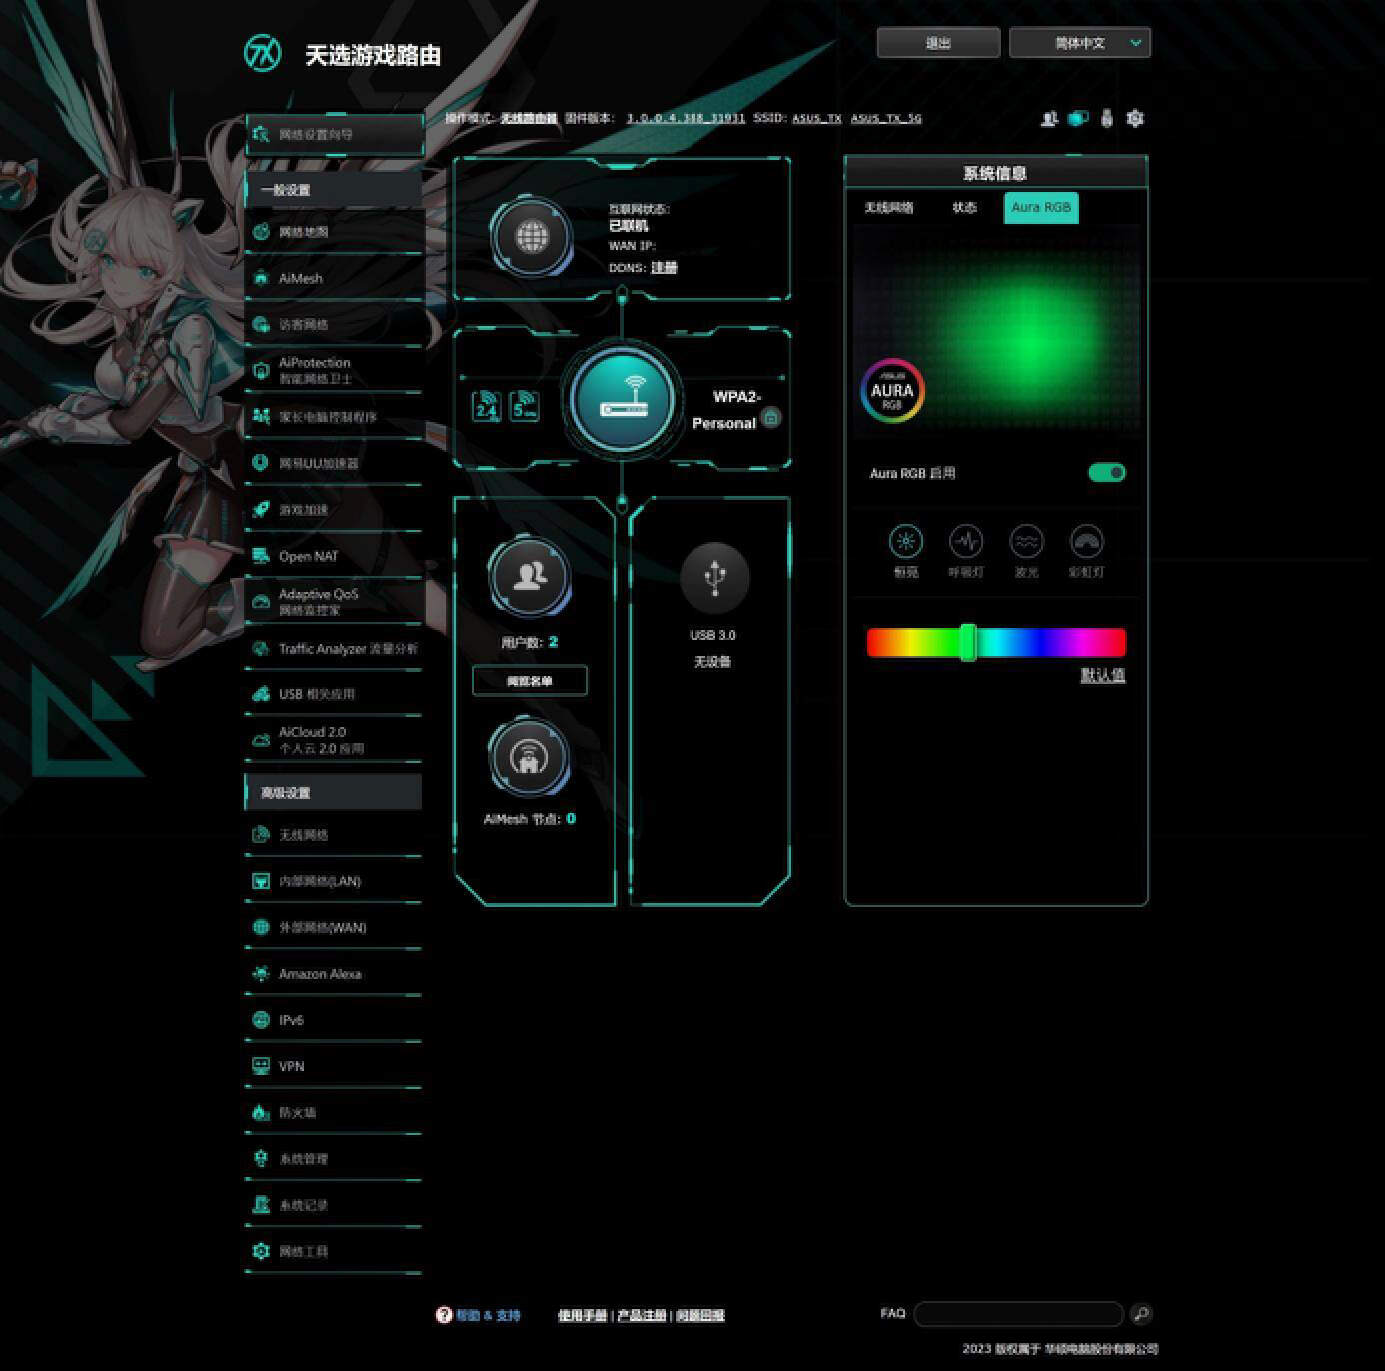
Task: Open Traffic Analyzer 流量分析
Action: click(x=334, y=649)
